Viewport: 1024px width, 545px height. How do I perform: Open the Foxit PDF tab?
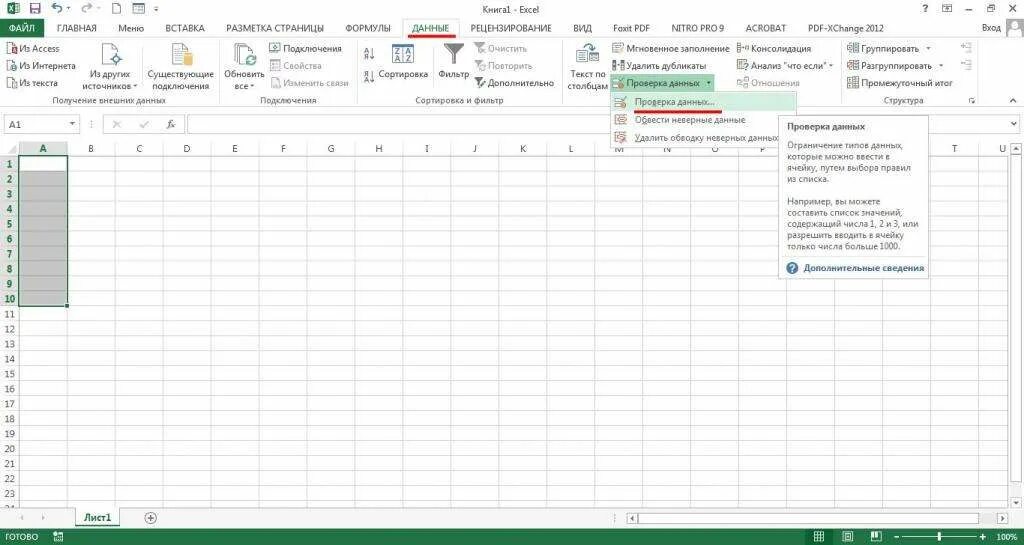click(631, 28)
